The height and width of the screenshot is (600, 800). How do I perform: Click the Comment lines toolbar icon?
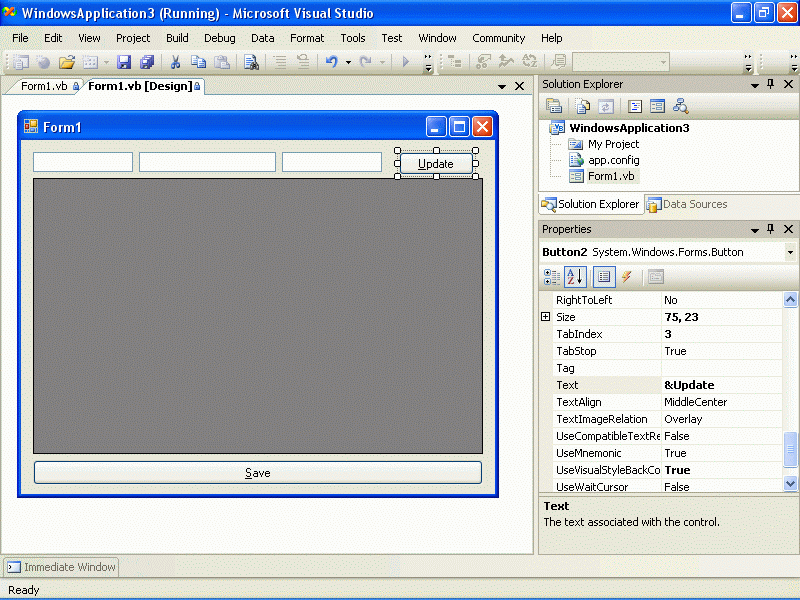point(280,62)
